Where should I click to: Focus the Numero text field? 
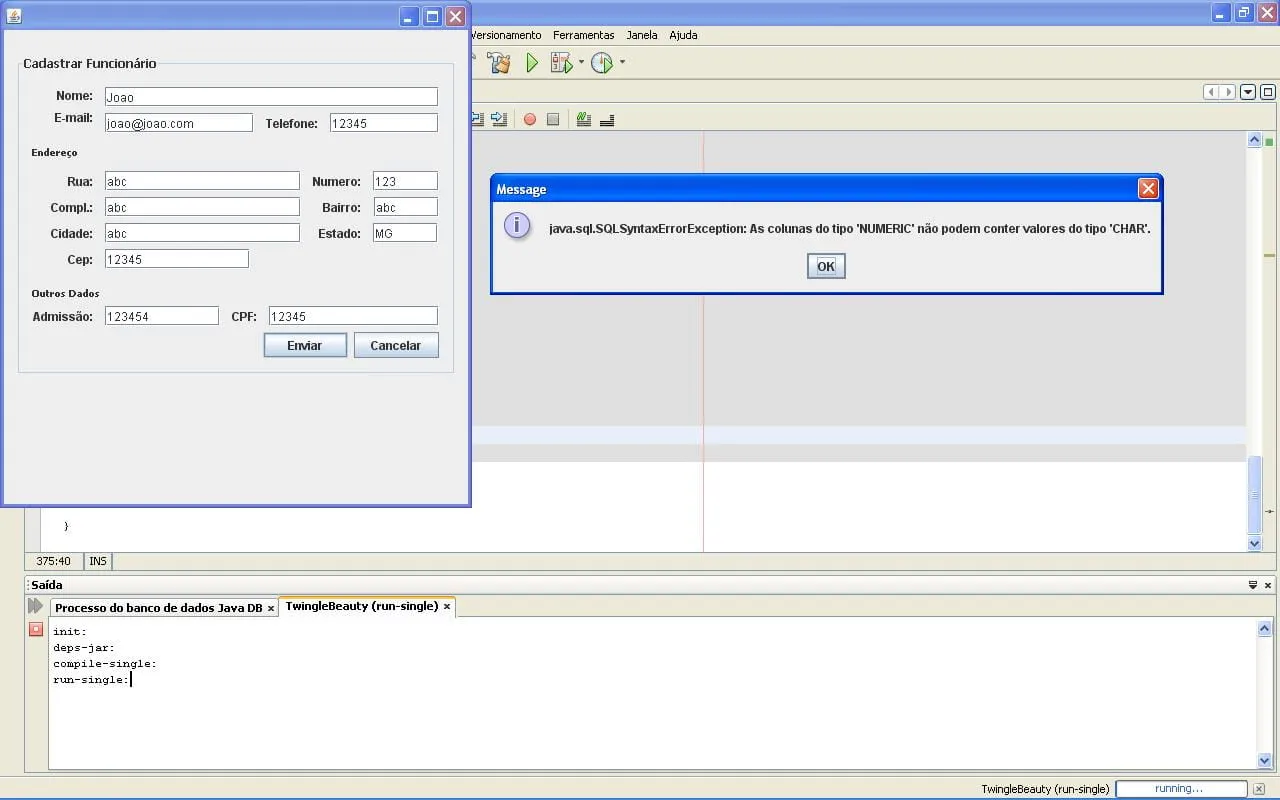coord(405,181)
